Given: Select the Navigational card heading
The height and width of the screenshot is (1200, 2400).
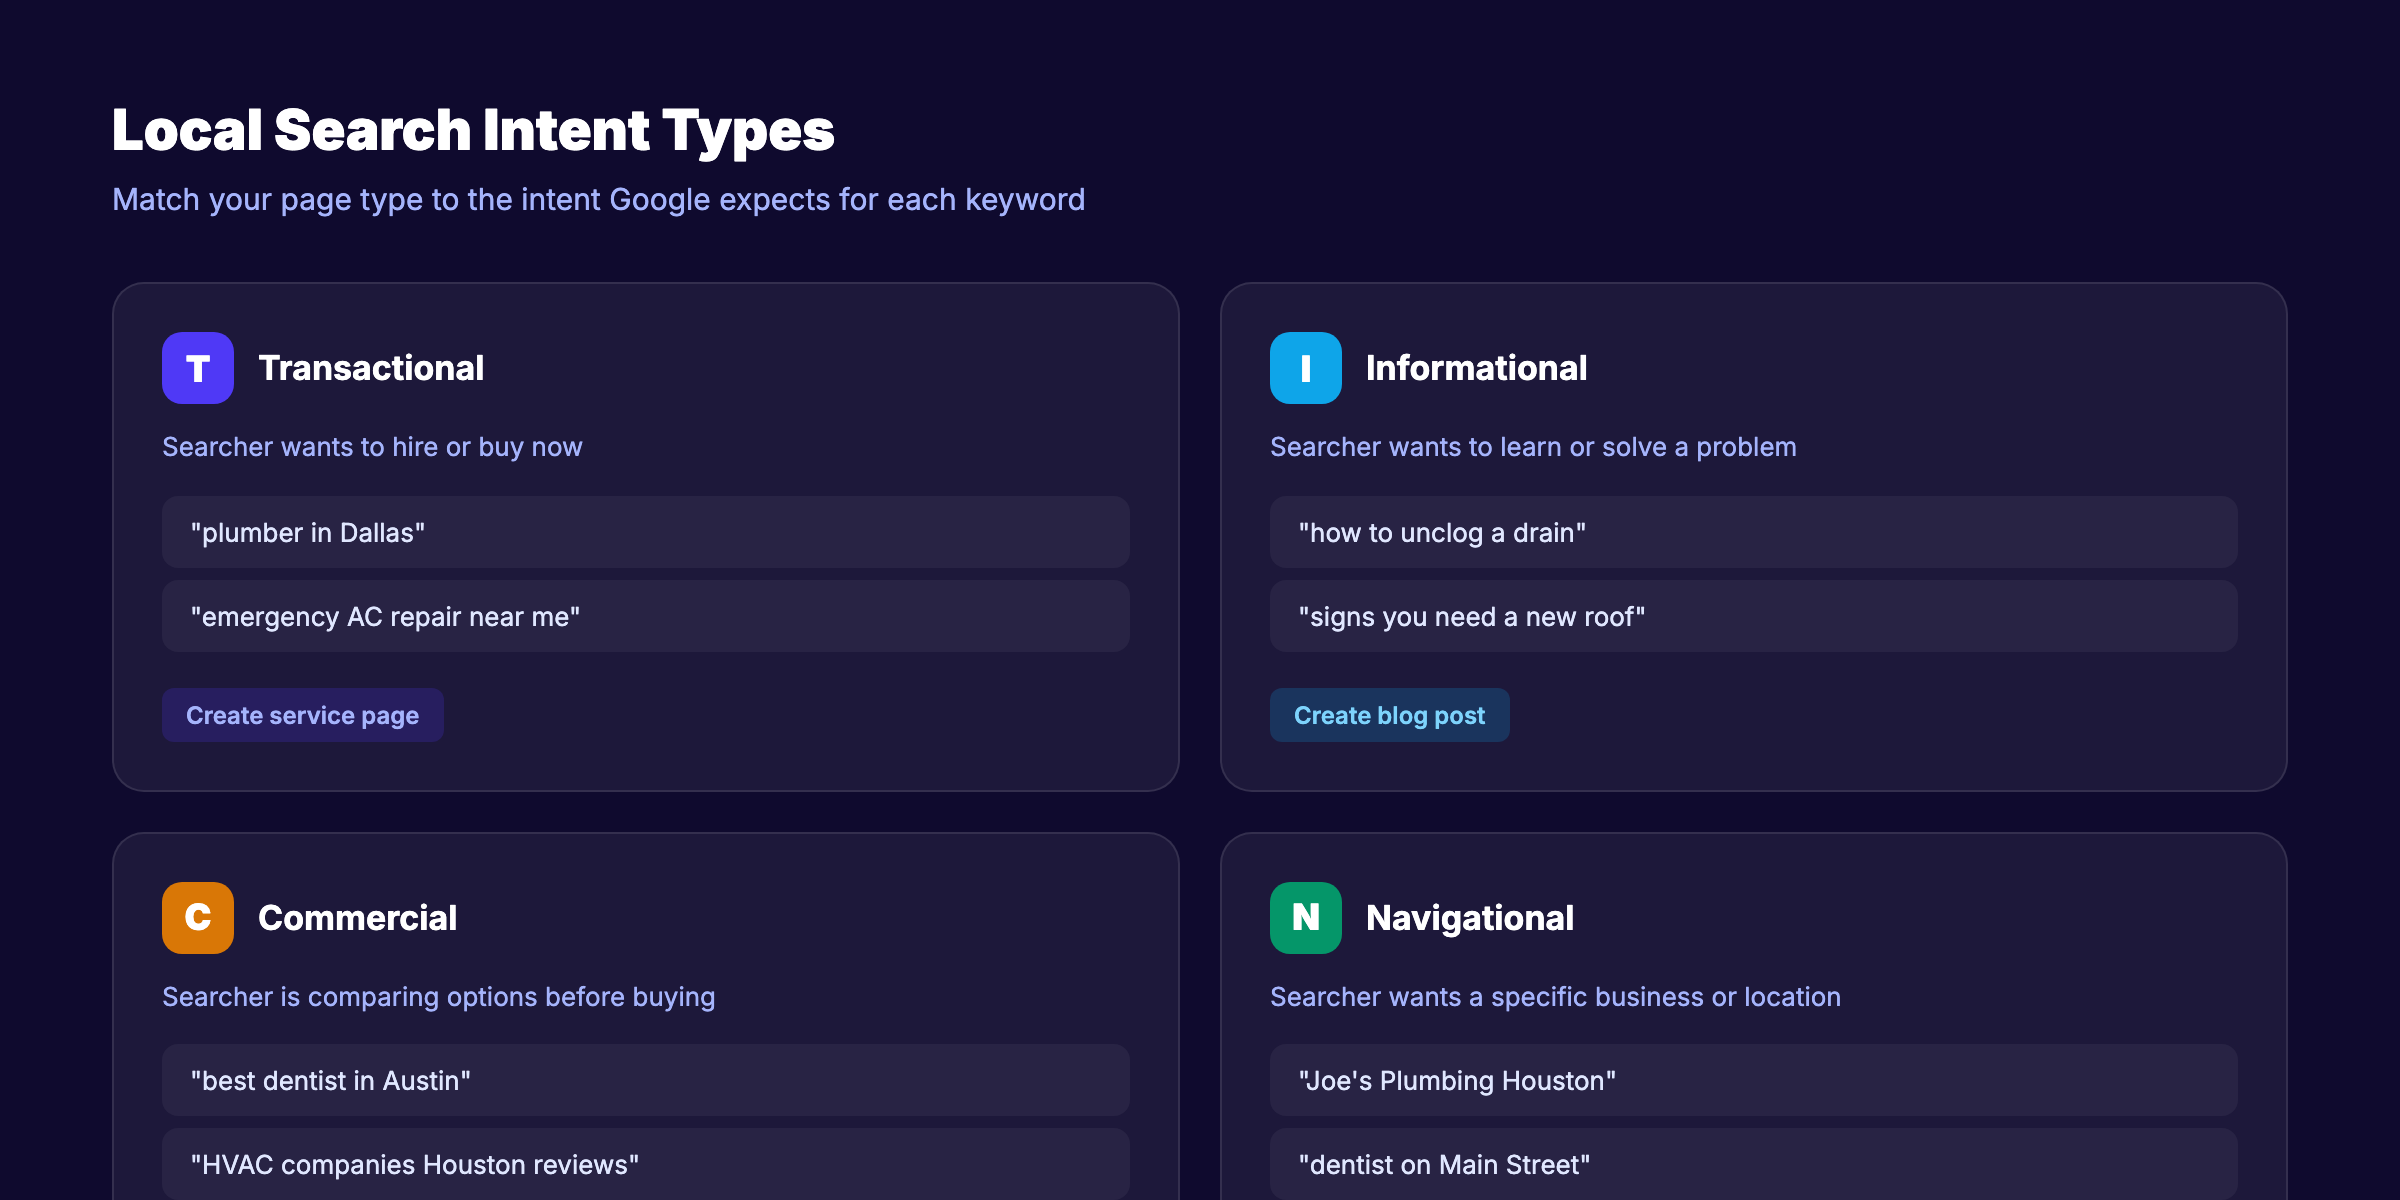Looking at the screenshot, I should 1471,918.
